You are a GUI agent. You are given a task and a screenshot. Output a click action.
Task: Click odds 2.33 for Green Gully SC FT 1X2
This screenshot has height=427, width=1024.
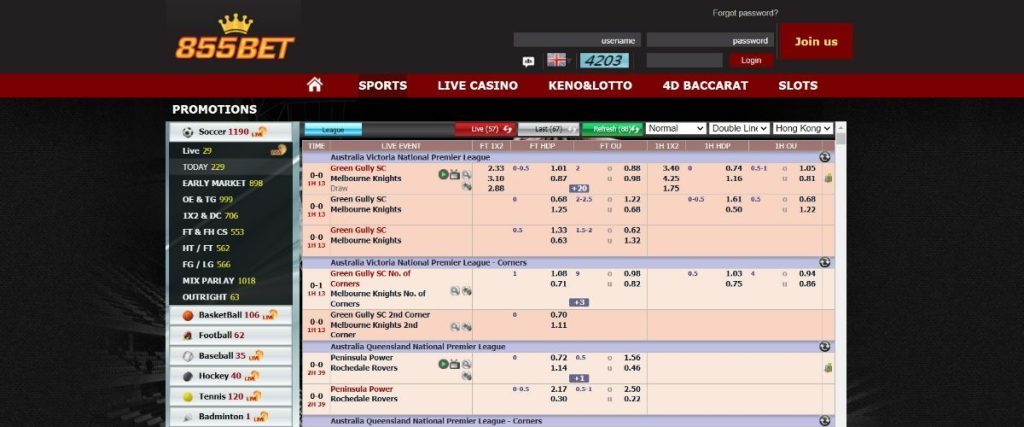[x=496, y=168]
